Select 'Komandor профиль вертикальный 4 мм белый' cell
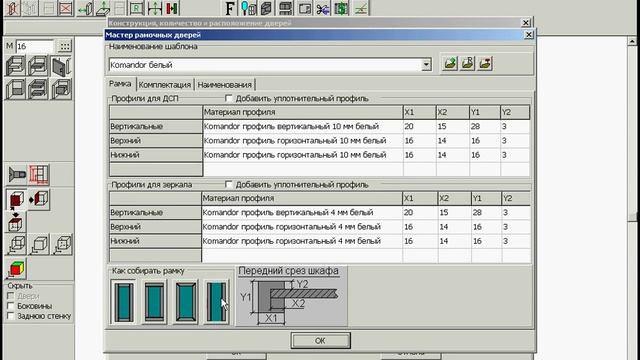Screen dimensions: 640x360 (302, 213)
